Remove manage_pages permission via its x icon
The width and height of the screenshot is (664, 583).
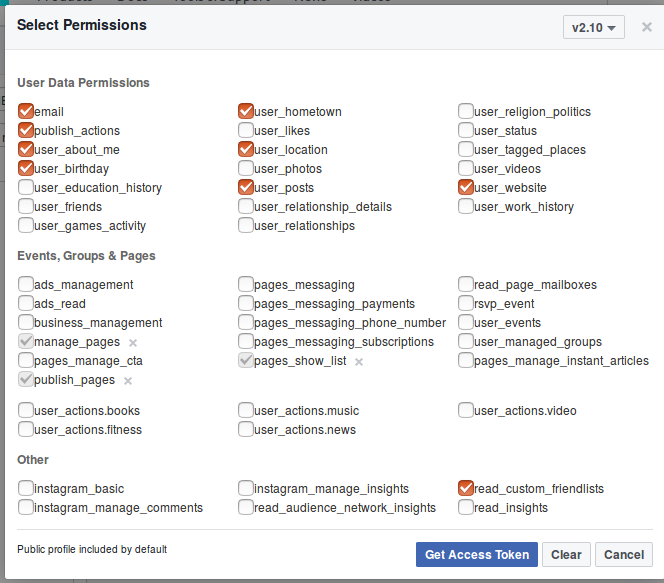point(133,343)
